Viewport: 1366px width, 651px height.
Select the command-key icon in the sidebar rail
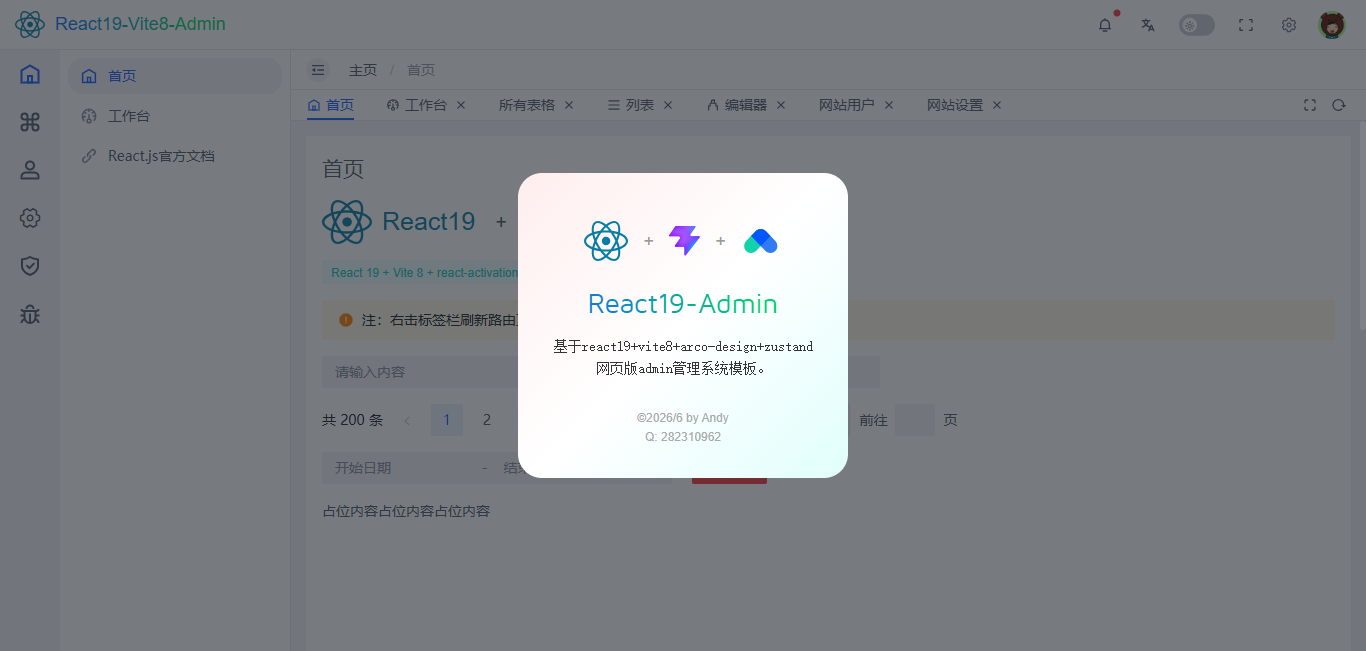(30, 122)
